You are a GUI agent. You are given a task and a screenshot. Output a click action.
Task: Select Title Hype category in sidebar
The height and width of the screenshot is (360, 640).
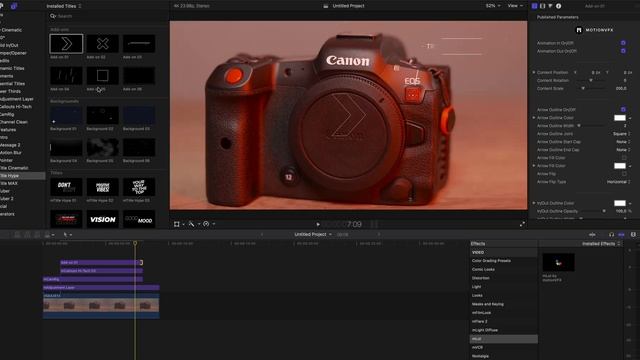22,176
